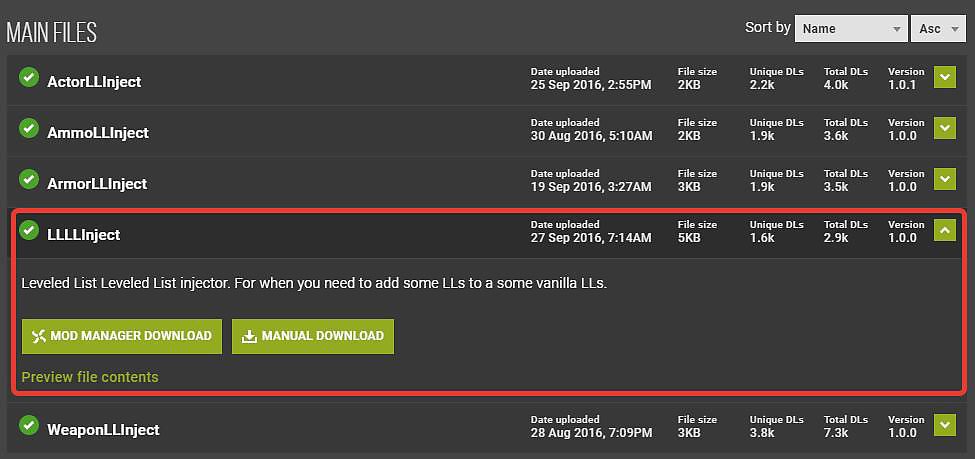Click the green checkmark icon beside AmmoLLInject
The width and height of the screenshot is (975, 459).
[x=30, y=130]
